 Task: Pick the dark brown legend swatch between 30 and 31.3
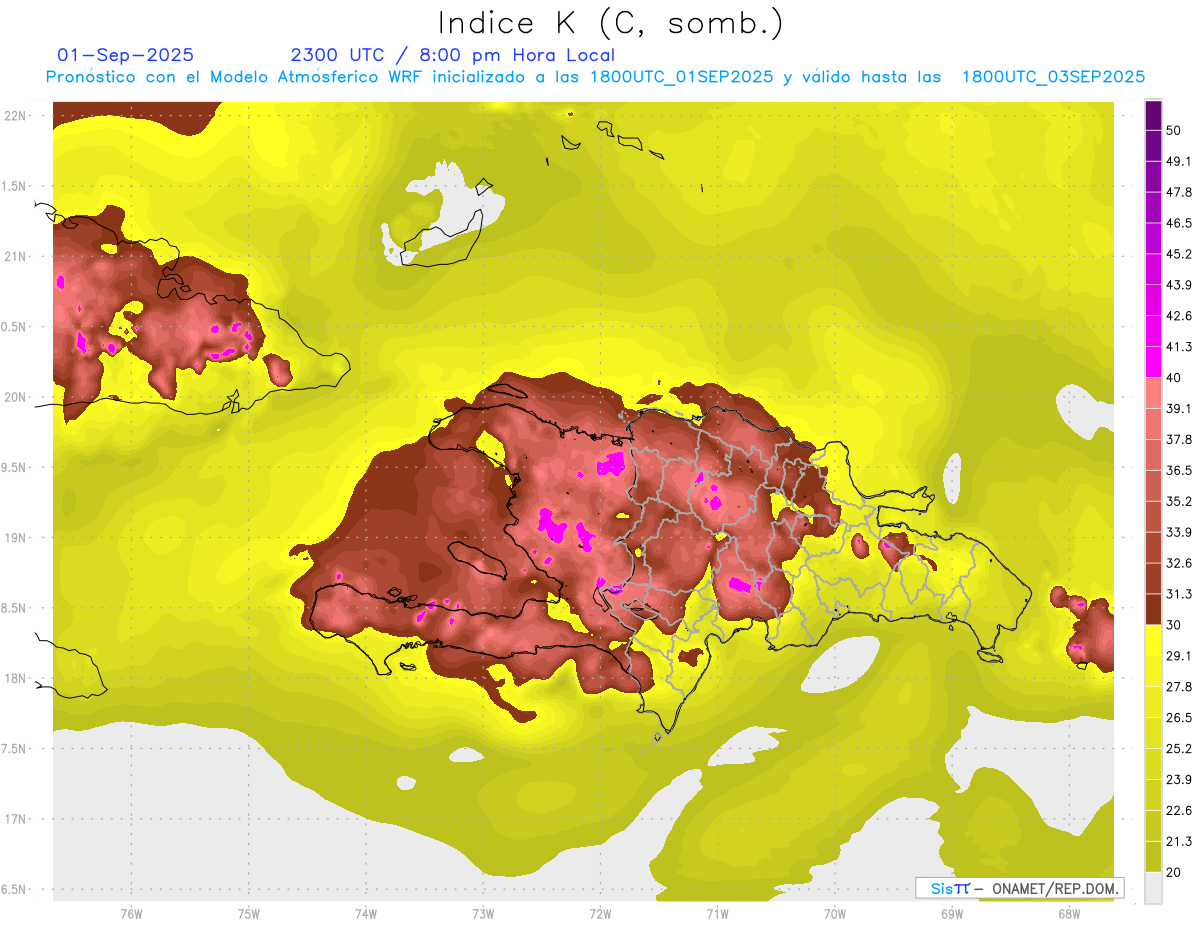[1153, 608]
